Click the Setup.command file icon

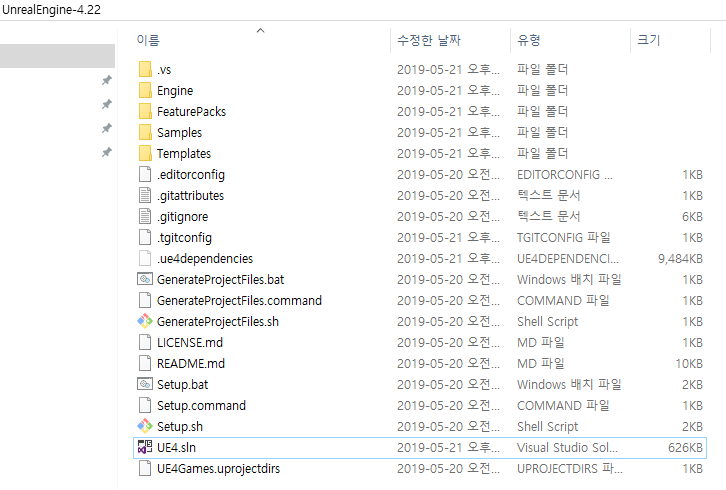pos(145,405)
